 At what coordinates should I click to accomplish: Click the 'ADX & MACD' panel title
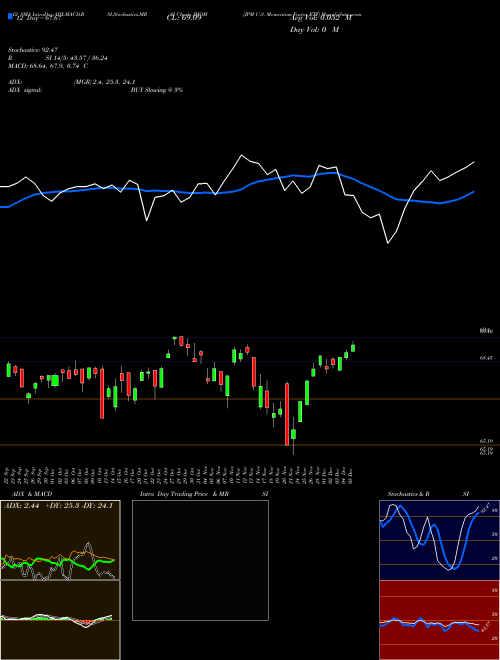coord(32,494)
